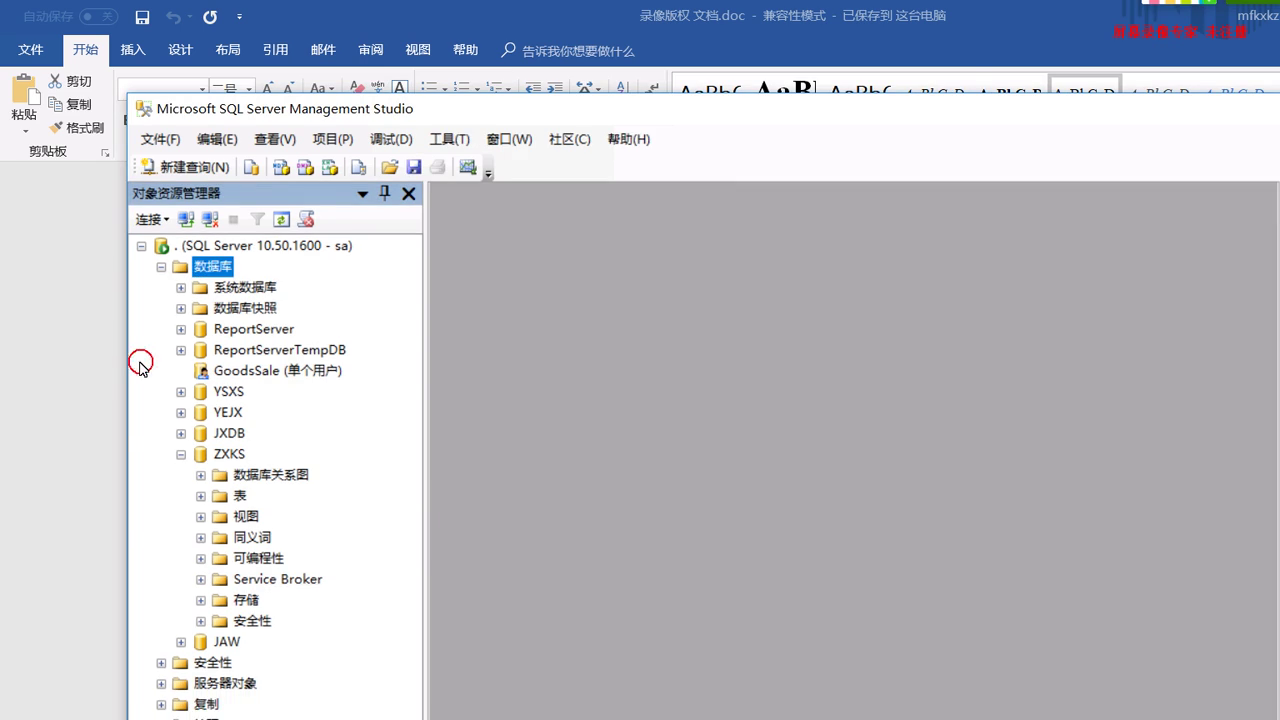
Task: Toggle auto-hide pin on 对象资源管理器 panel
Action: 385,194
